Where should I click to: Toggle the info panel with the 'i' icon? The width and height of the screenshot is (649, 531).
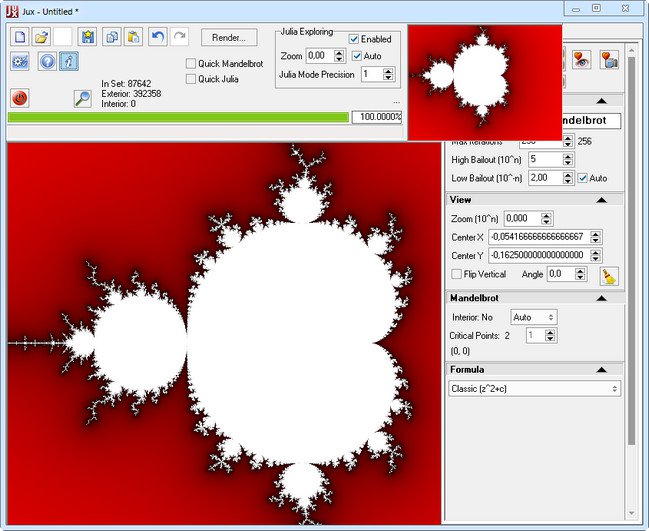pyautogui.click(x=69, y=62)
